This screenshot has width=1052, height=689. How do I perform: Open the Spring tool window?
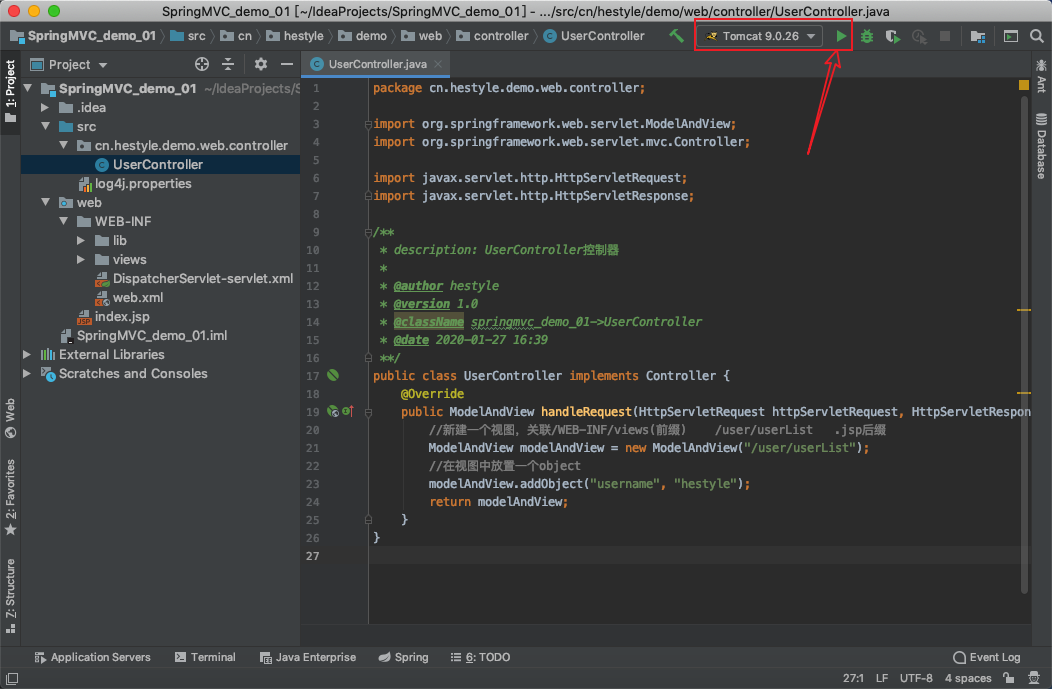(x=403, y=657)
